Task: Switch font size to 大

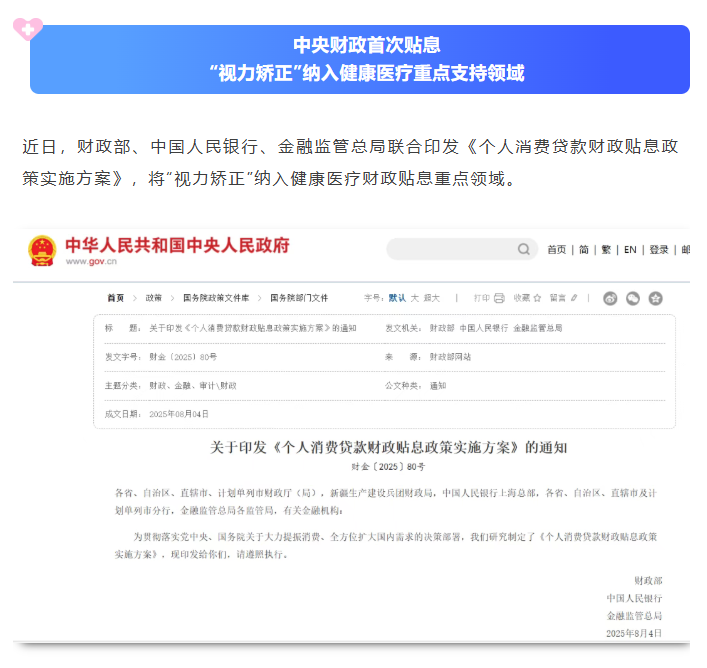Action: point(414,298)
